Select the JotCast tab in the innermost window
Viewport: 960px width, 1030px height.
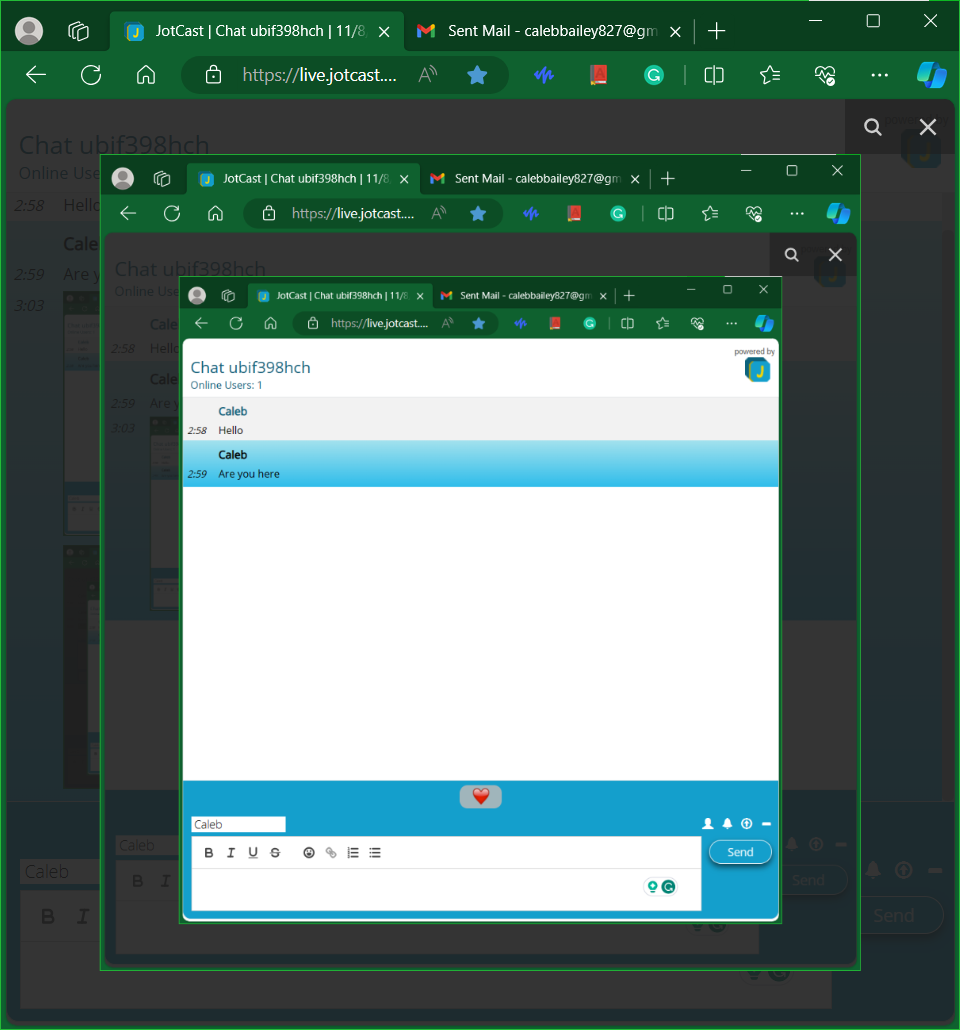click(x=341, y=296)
